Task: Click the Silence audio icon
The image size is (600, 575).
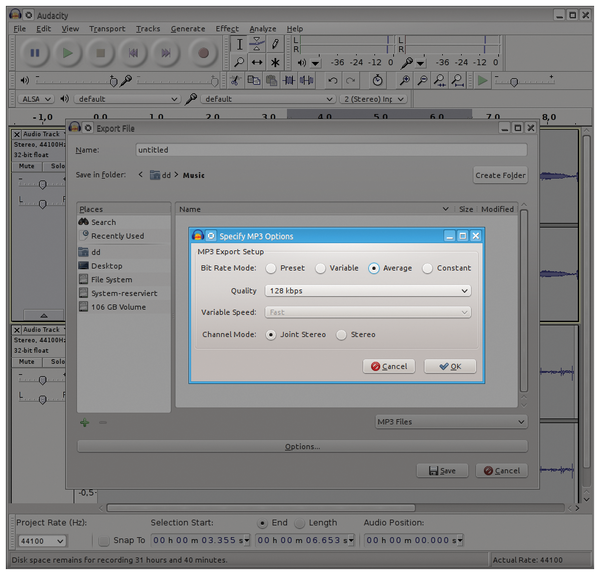Action: (x=307, y=80)
